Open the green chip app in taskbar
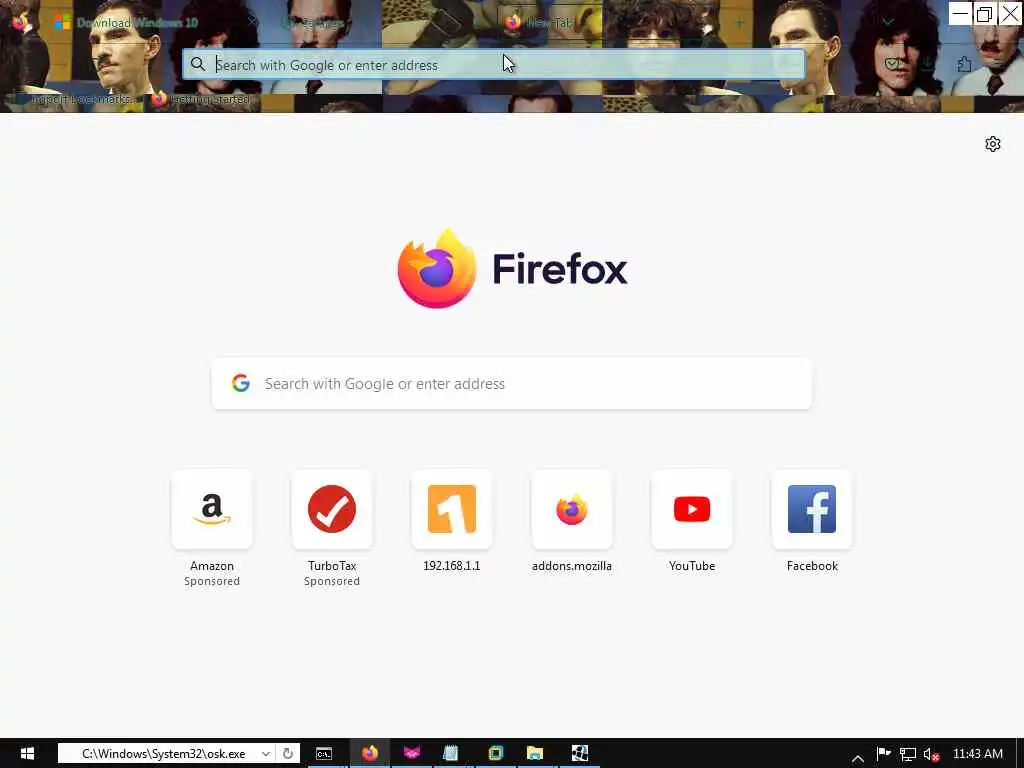1024x768 pixels. pos(496,754)
